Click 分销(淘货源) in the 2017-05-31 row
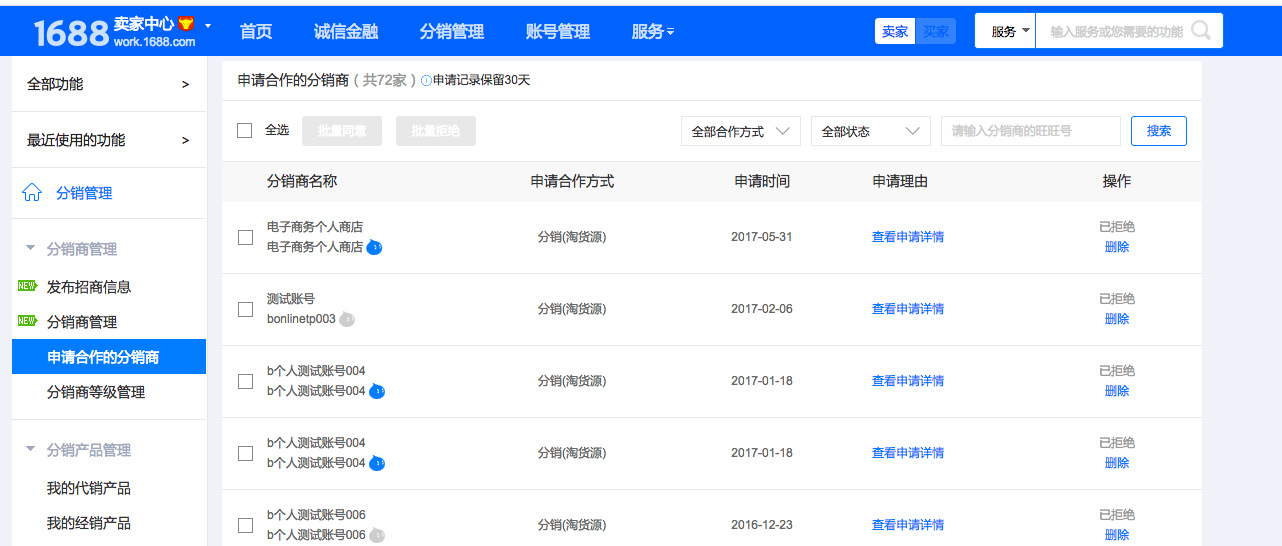This screenshot has width=1282, height=546. [x=572, y=237]
